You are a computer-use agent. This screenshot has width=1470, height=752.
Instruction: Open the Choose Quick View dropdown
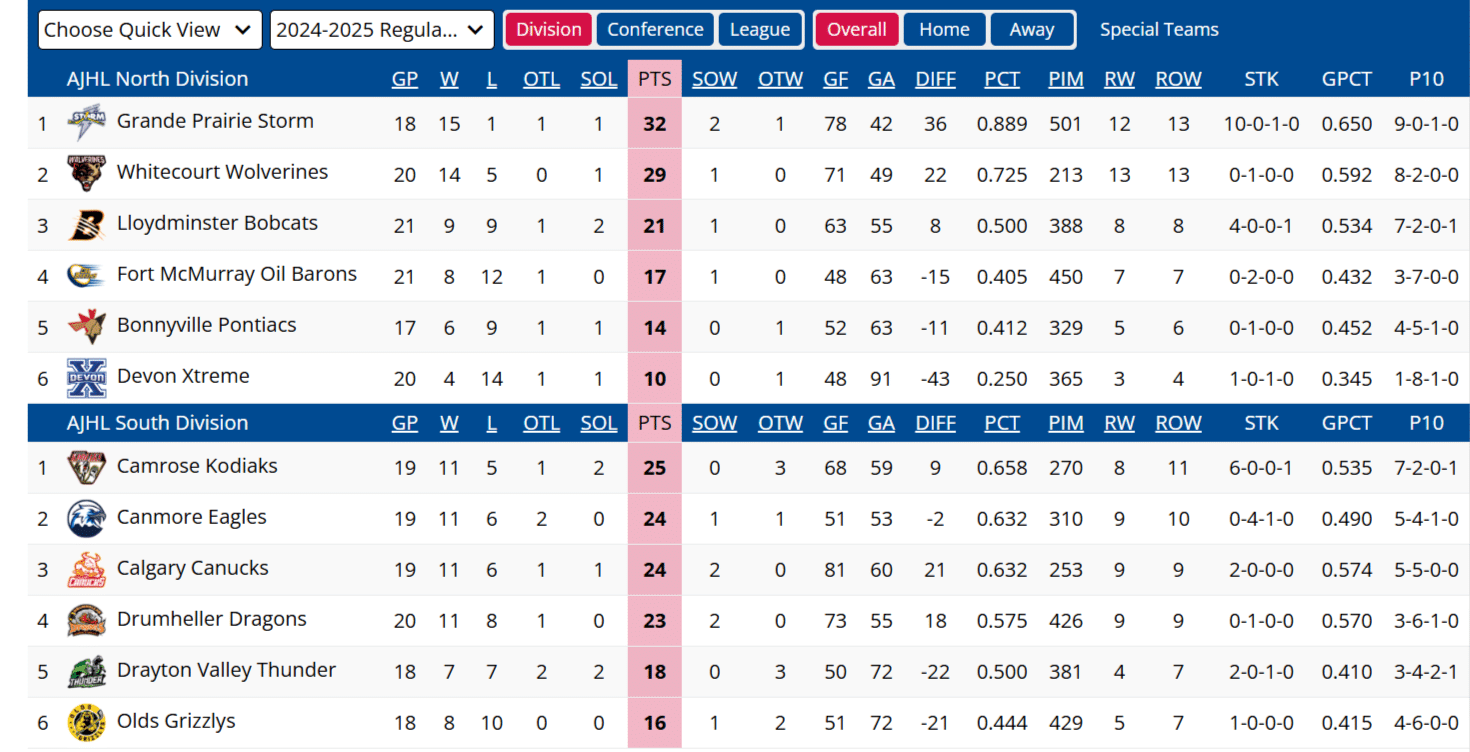click(150, 30)
